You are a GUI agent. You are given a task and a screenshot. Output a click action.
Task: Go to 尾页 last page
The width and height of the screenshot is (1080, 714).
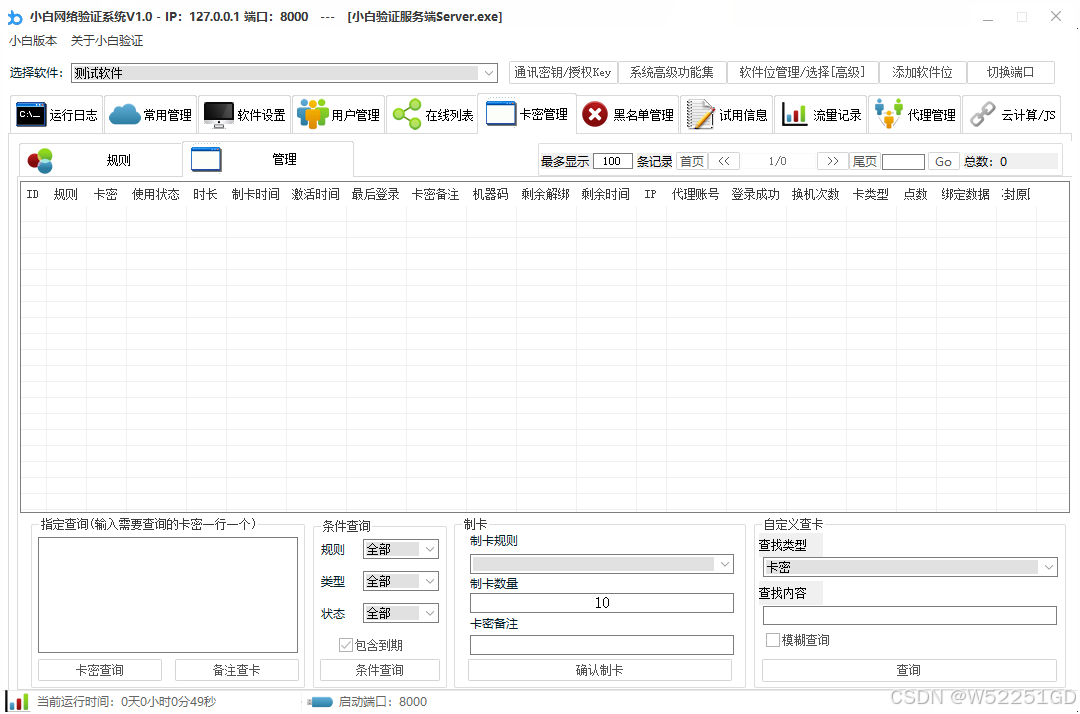(864, 161)
